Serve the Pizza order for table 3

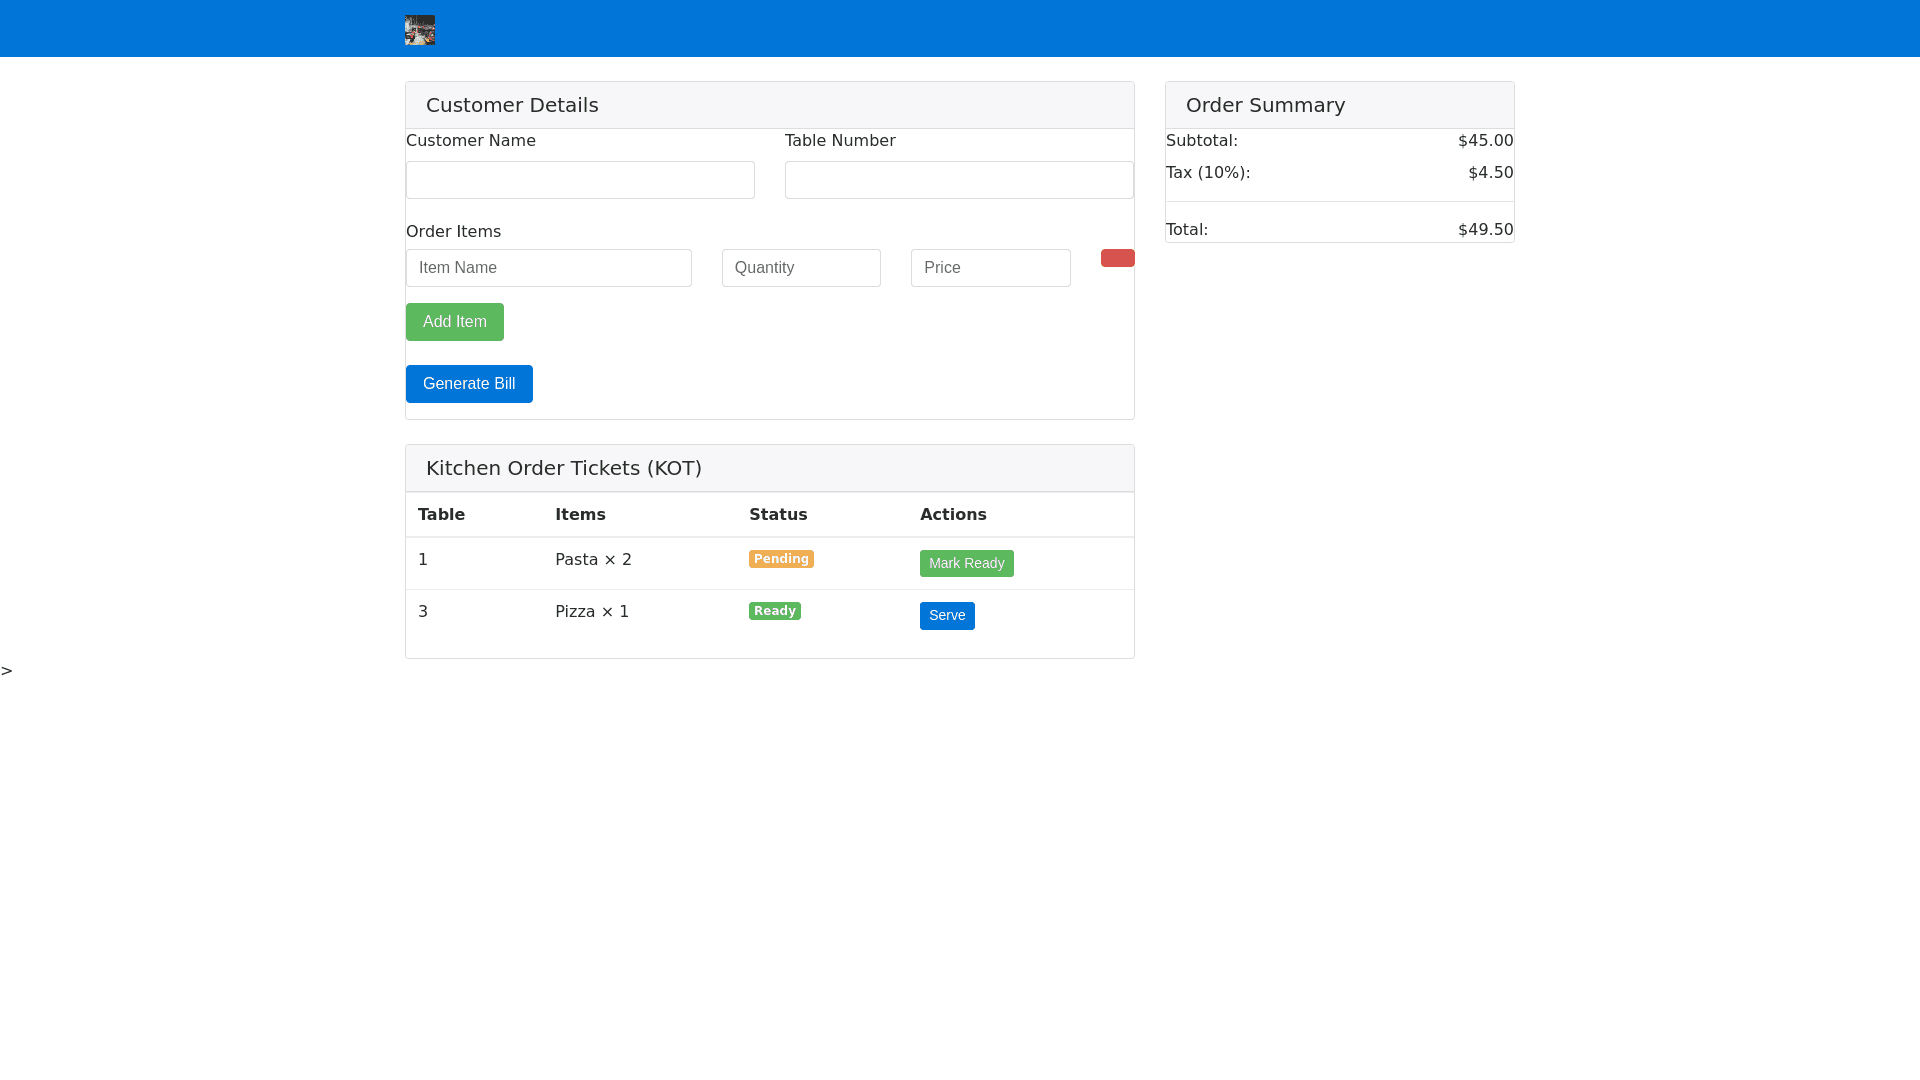tap(947, 615)
